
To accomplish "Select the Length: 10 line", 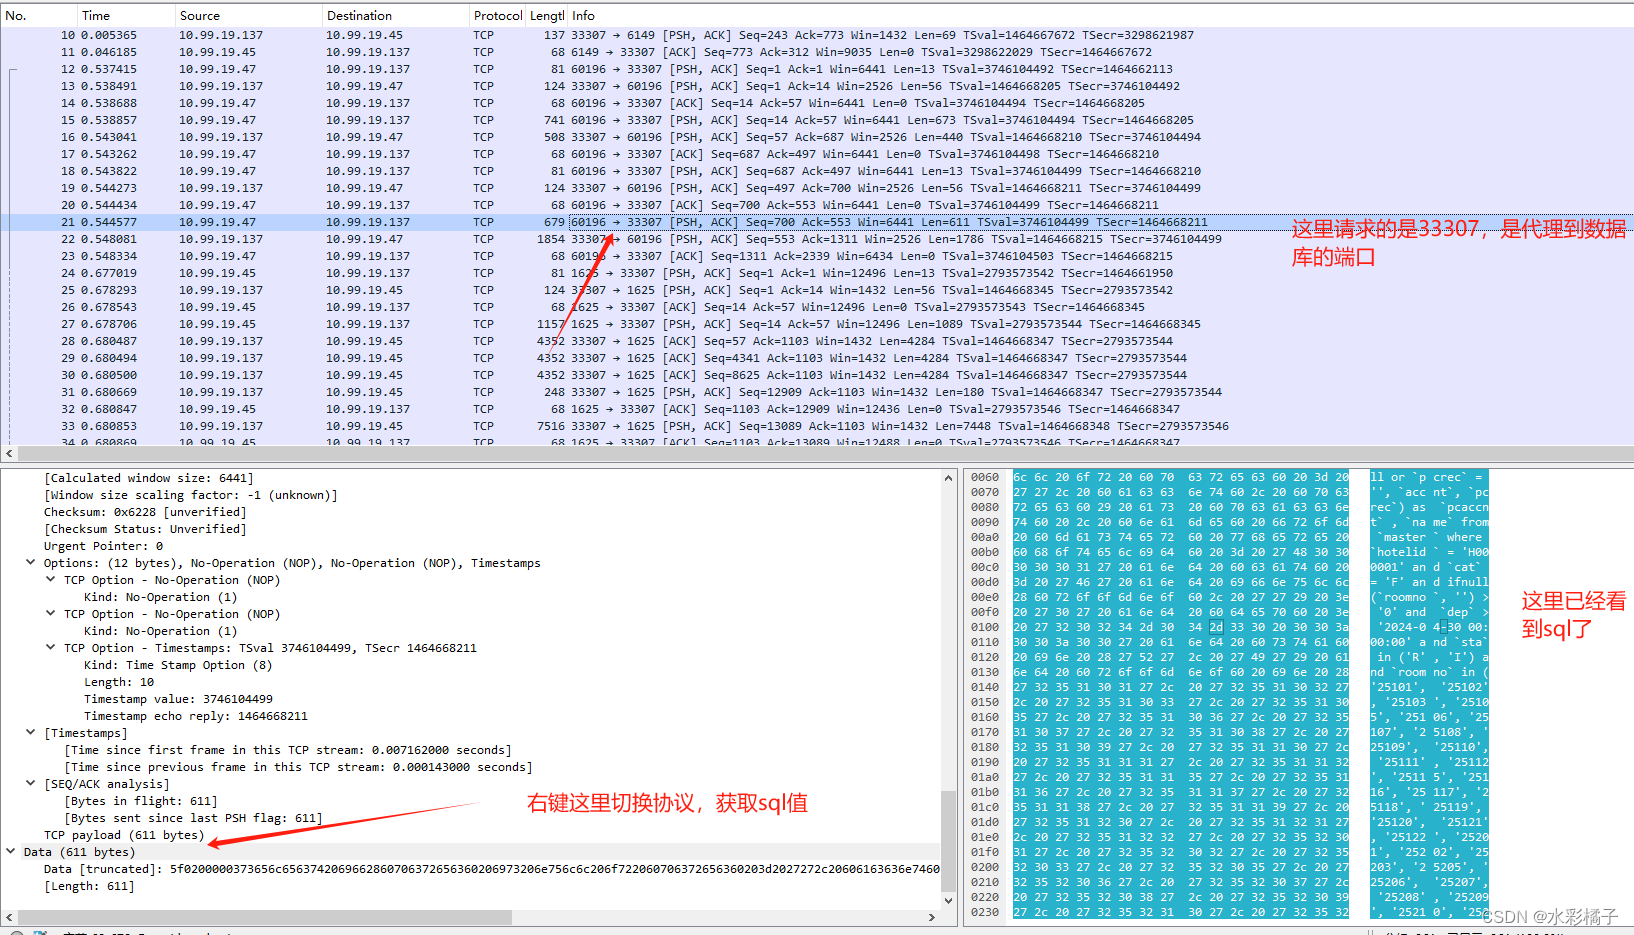I will tap(119, 682).
